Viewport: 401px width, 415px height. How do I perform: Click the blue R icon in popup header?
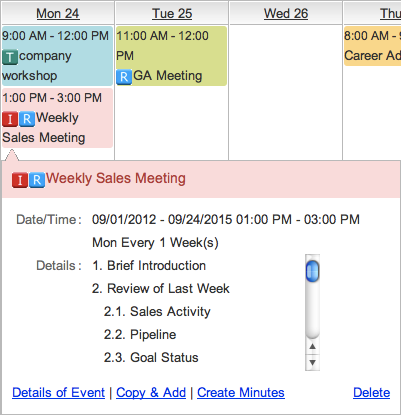tap(37, 180)
